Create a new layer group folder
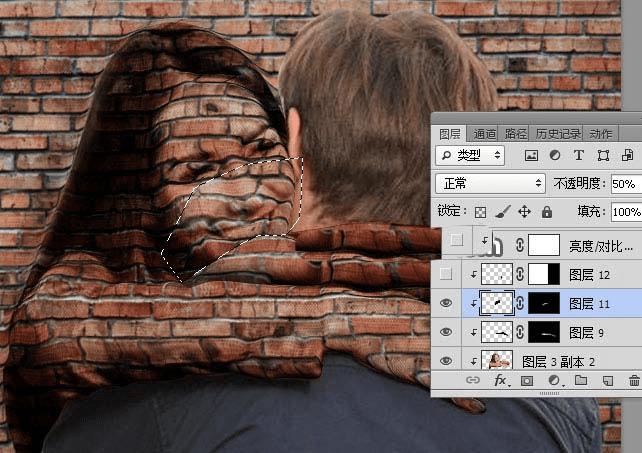The width and height of the screenshot is (642, 453). click(x=581, y=381)
